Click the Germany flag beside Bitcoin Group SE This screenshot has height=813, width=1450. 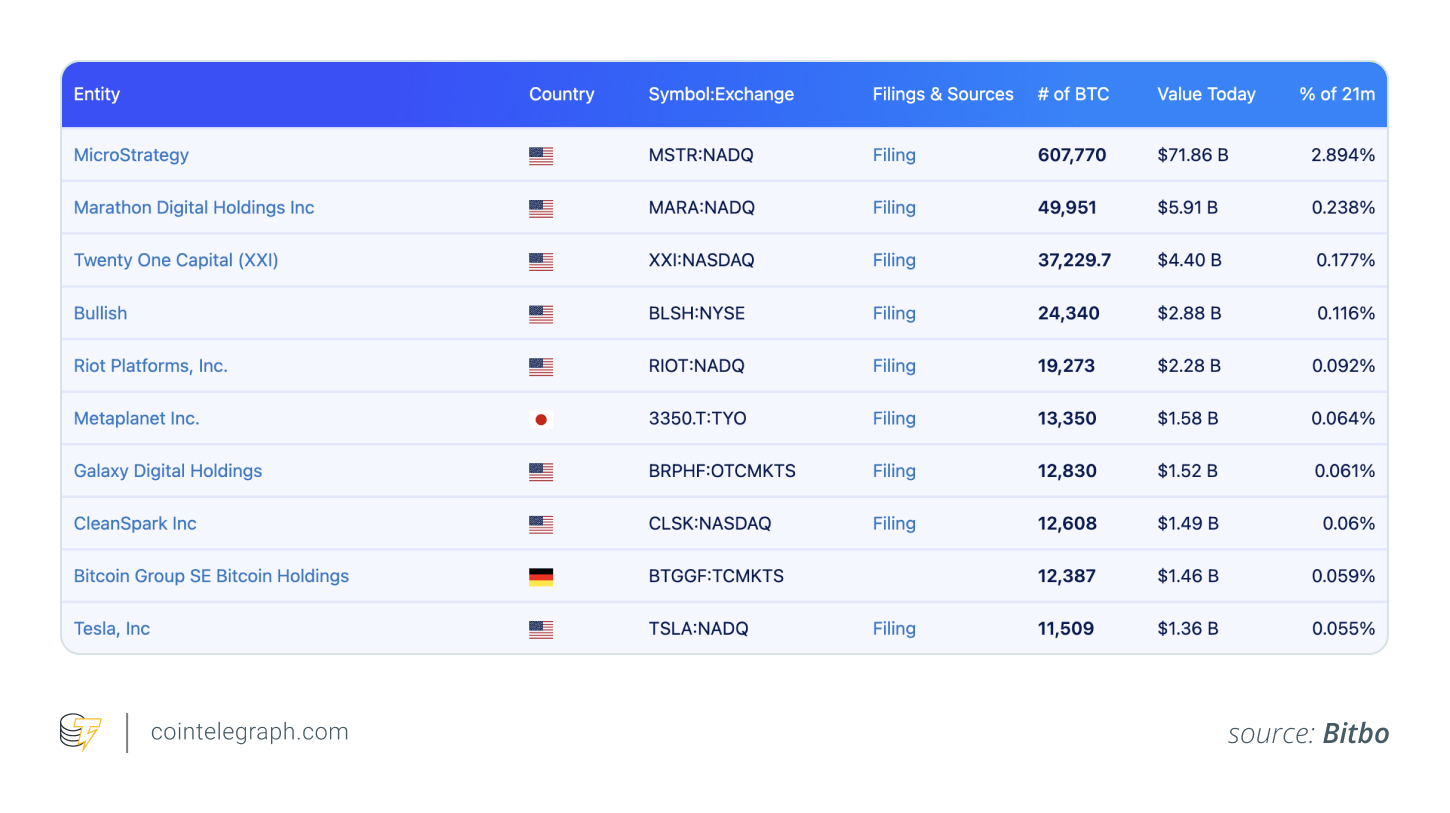541,576
